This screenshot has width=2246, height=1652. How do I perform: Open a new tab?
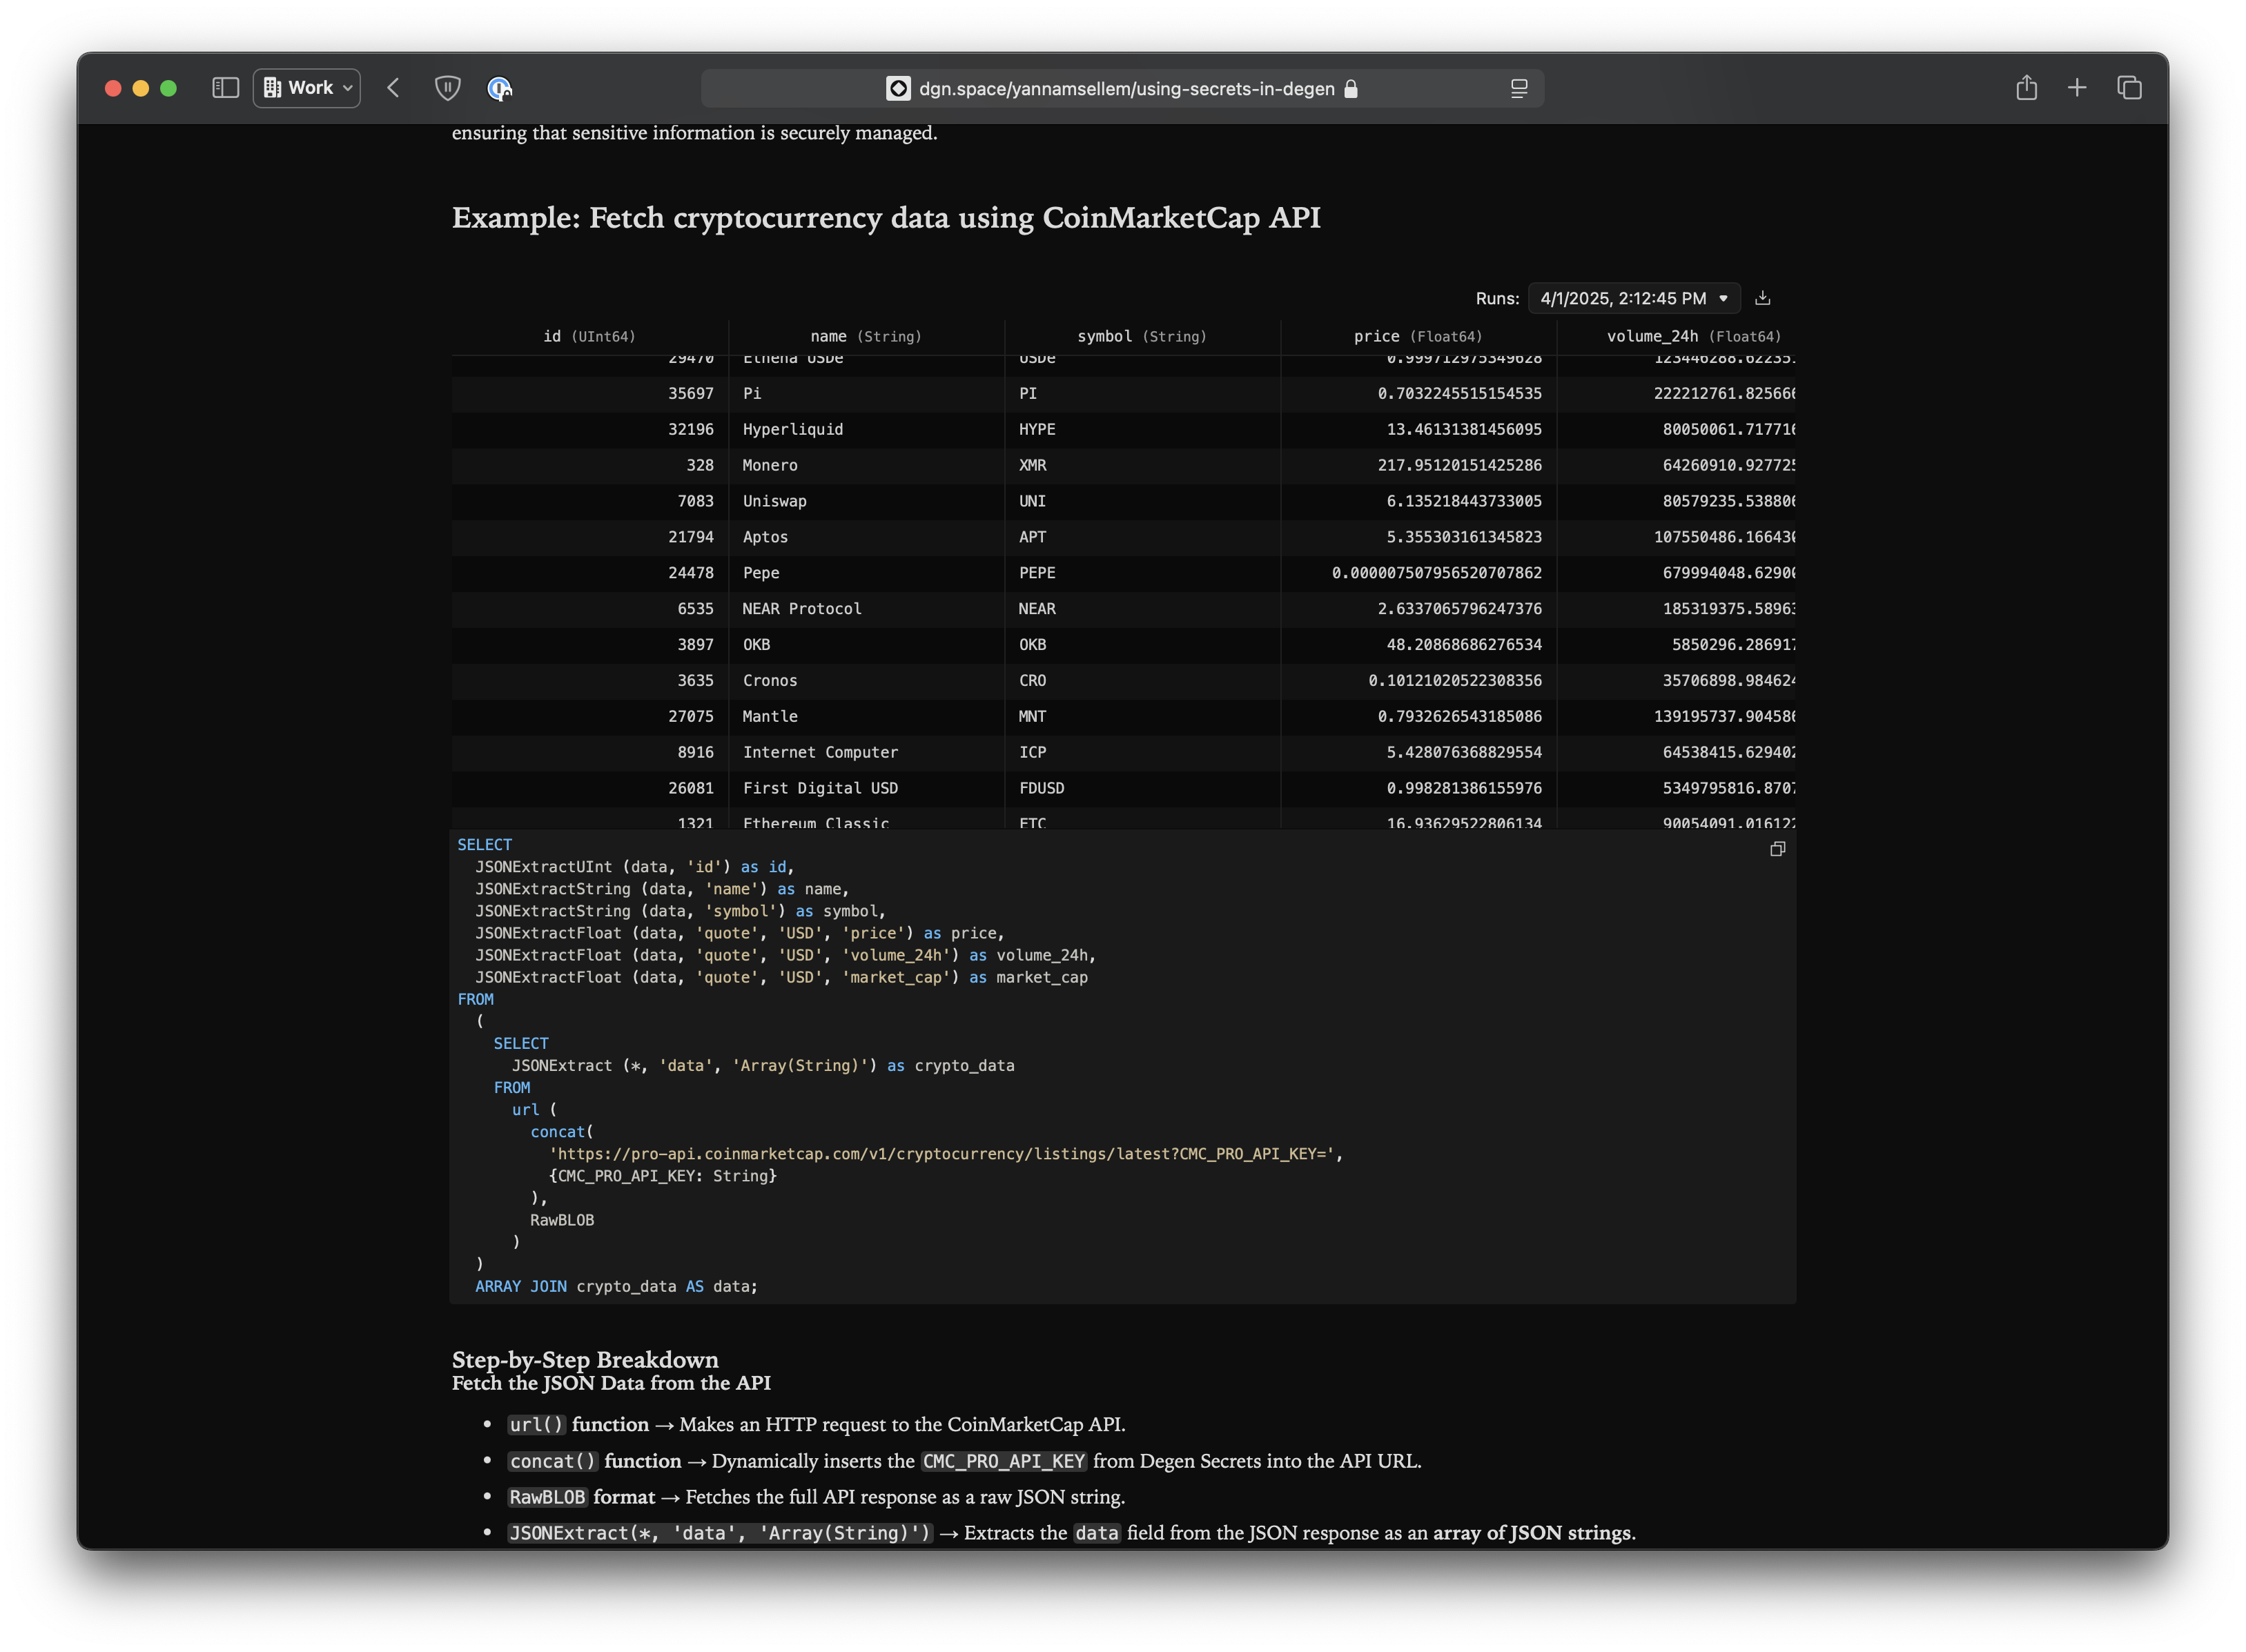click(2077, 88)
